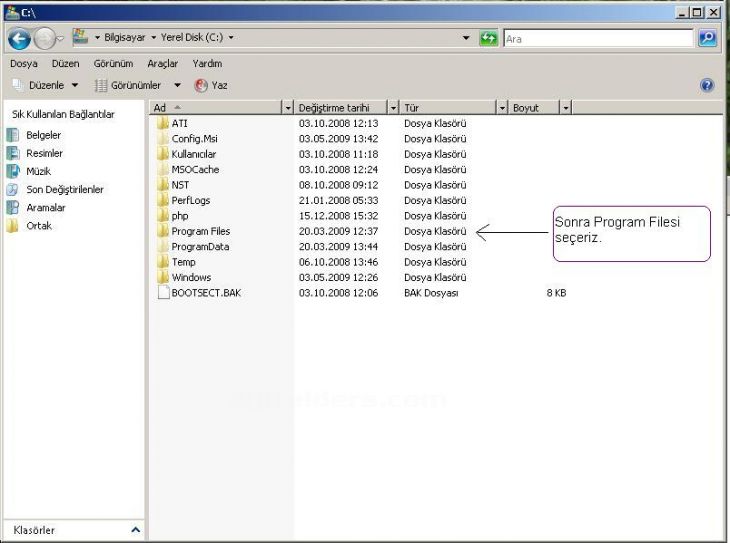
Task: Click Dosya Klasörü type of ATI row
Action: pos(435,123)
